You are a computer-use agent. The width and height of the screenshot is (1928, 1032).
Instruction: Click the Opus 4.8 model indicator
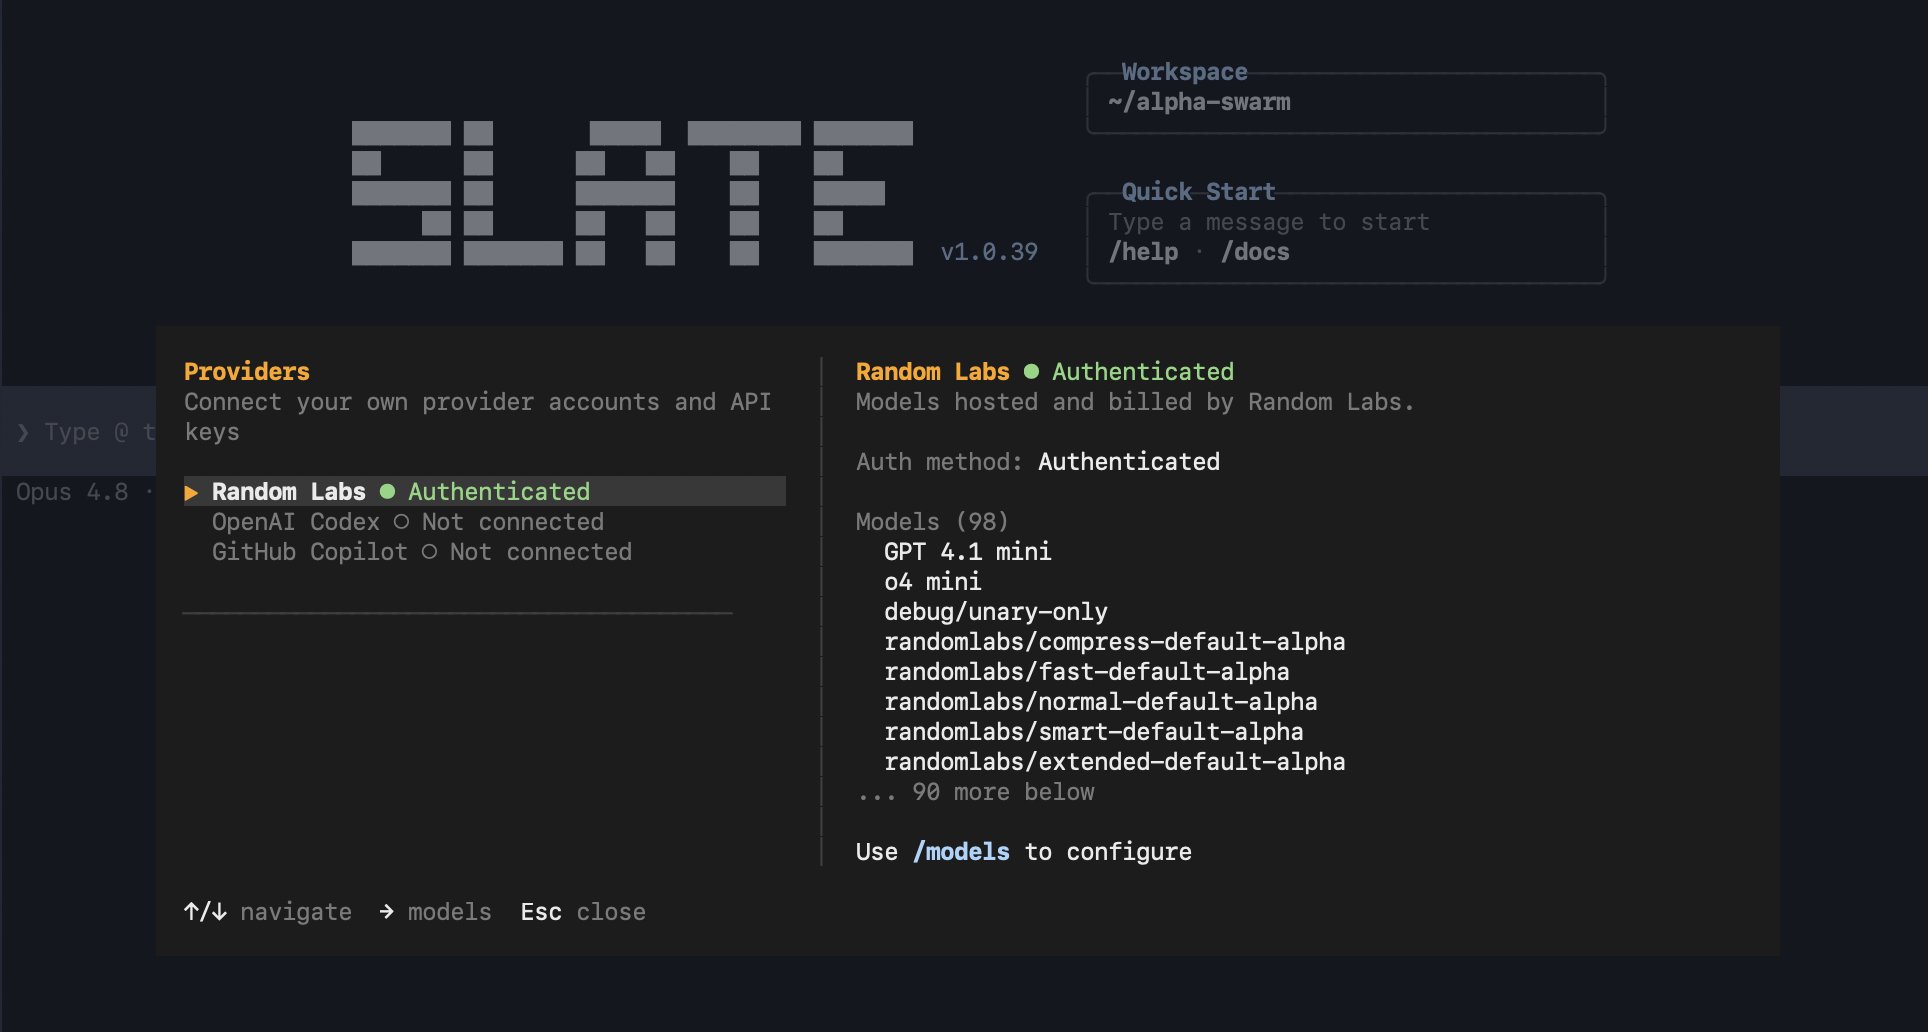coord(72,492)
